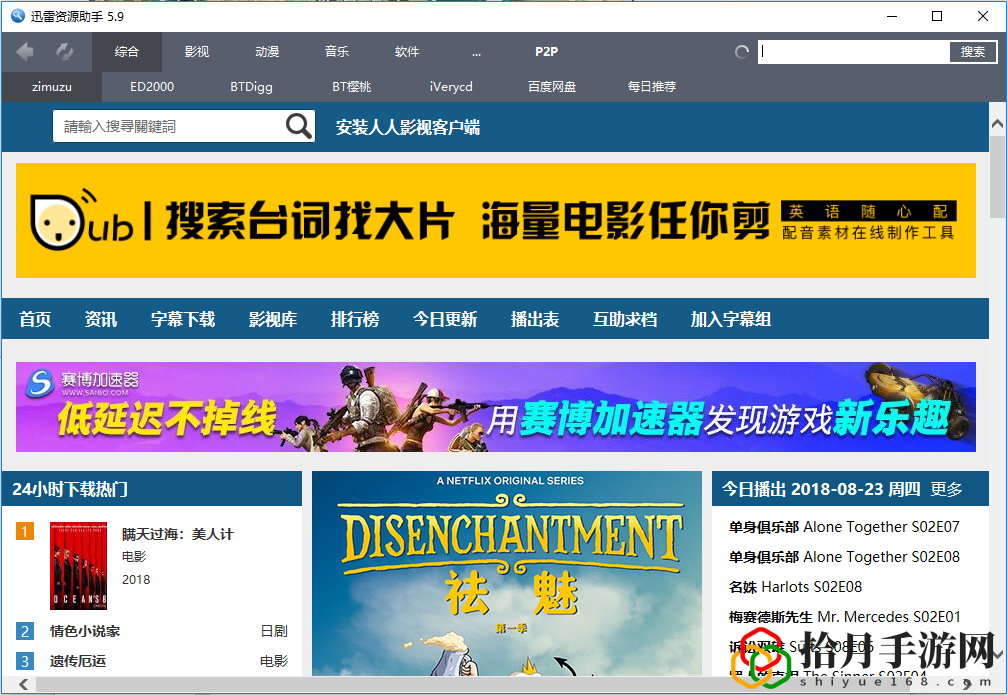Open the Disenchantment 祛魅 poster
1007x695 pixels.
tap(507, 574)
